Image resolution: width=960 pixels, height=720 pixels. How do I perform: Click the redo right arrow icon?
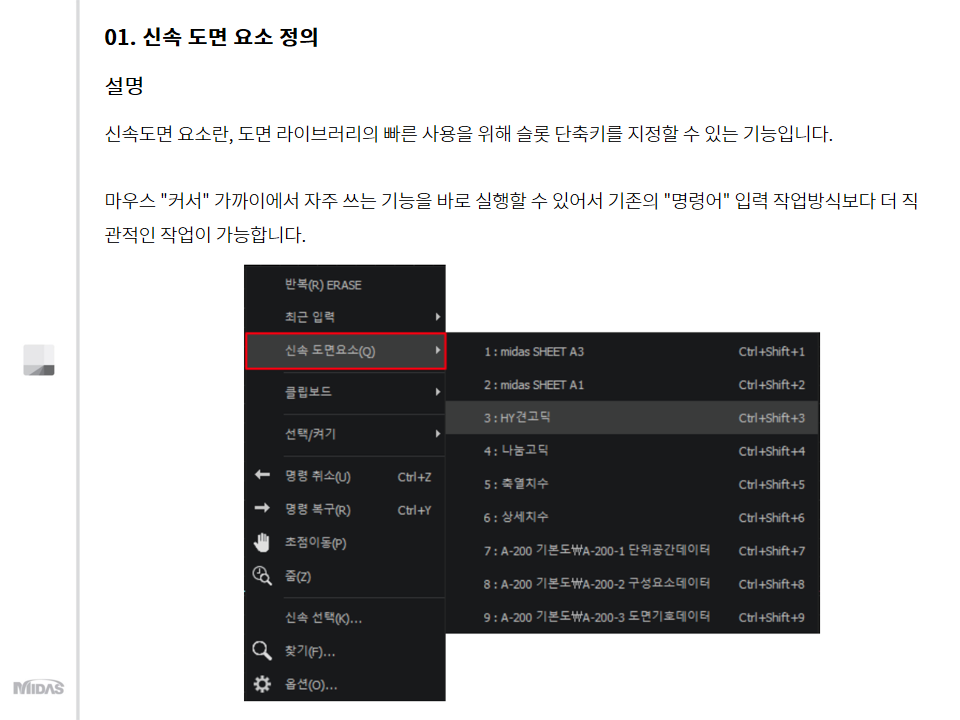click(263, 509)
